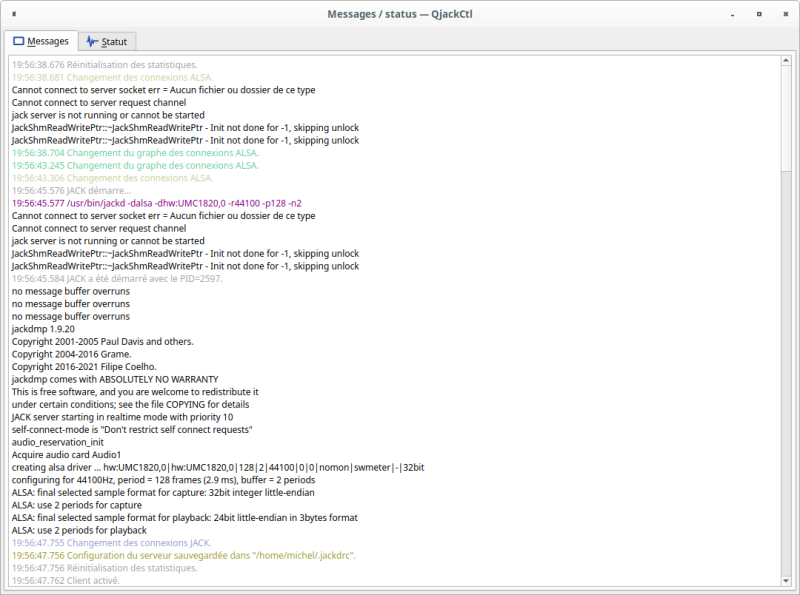Click the line 'jackdmp 1.9.20'

pyautogui.click(x=43, y=329)
